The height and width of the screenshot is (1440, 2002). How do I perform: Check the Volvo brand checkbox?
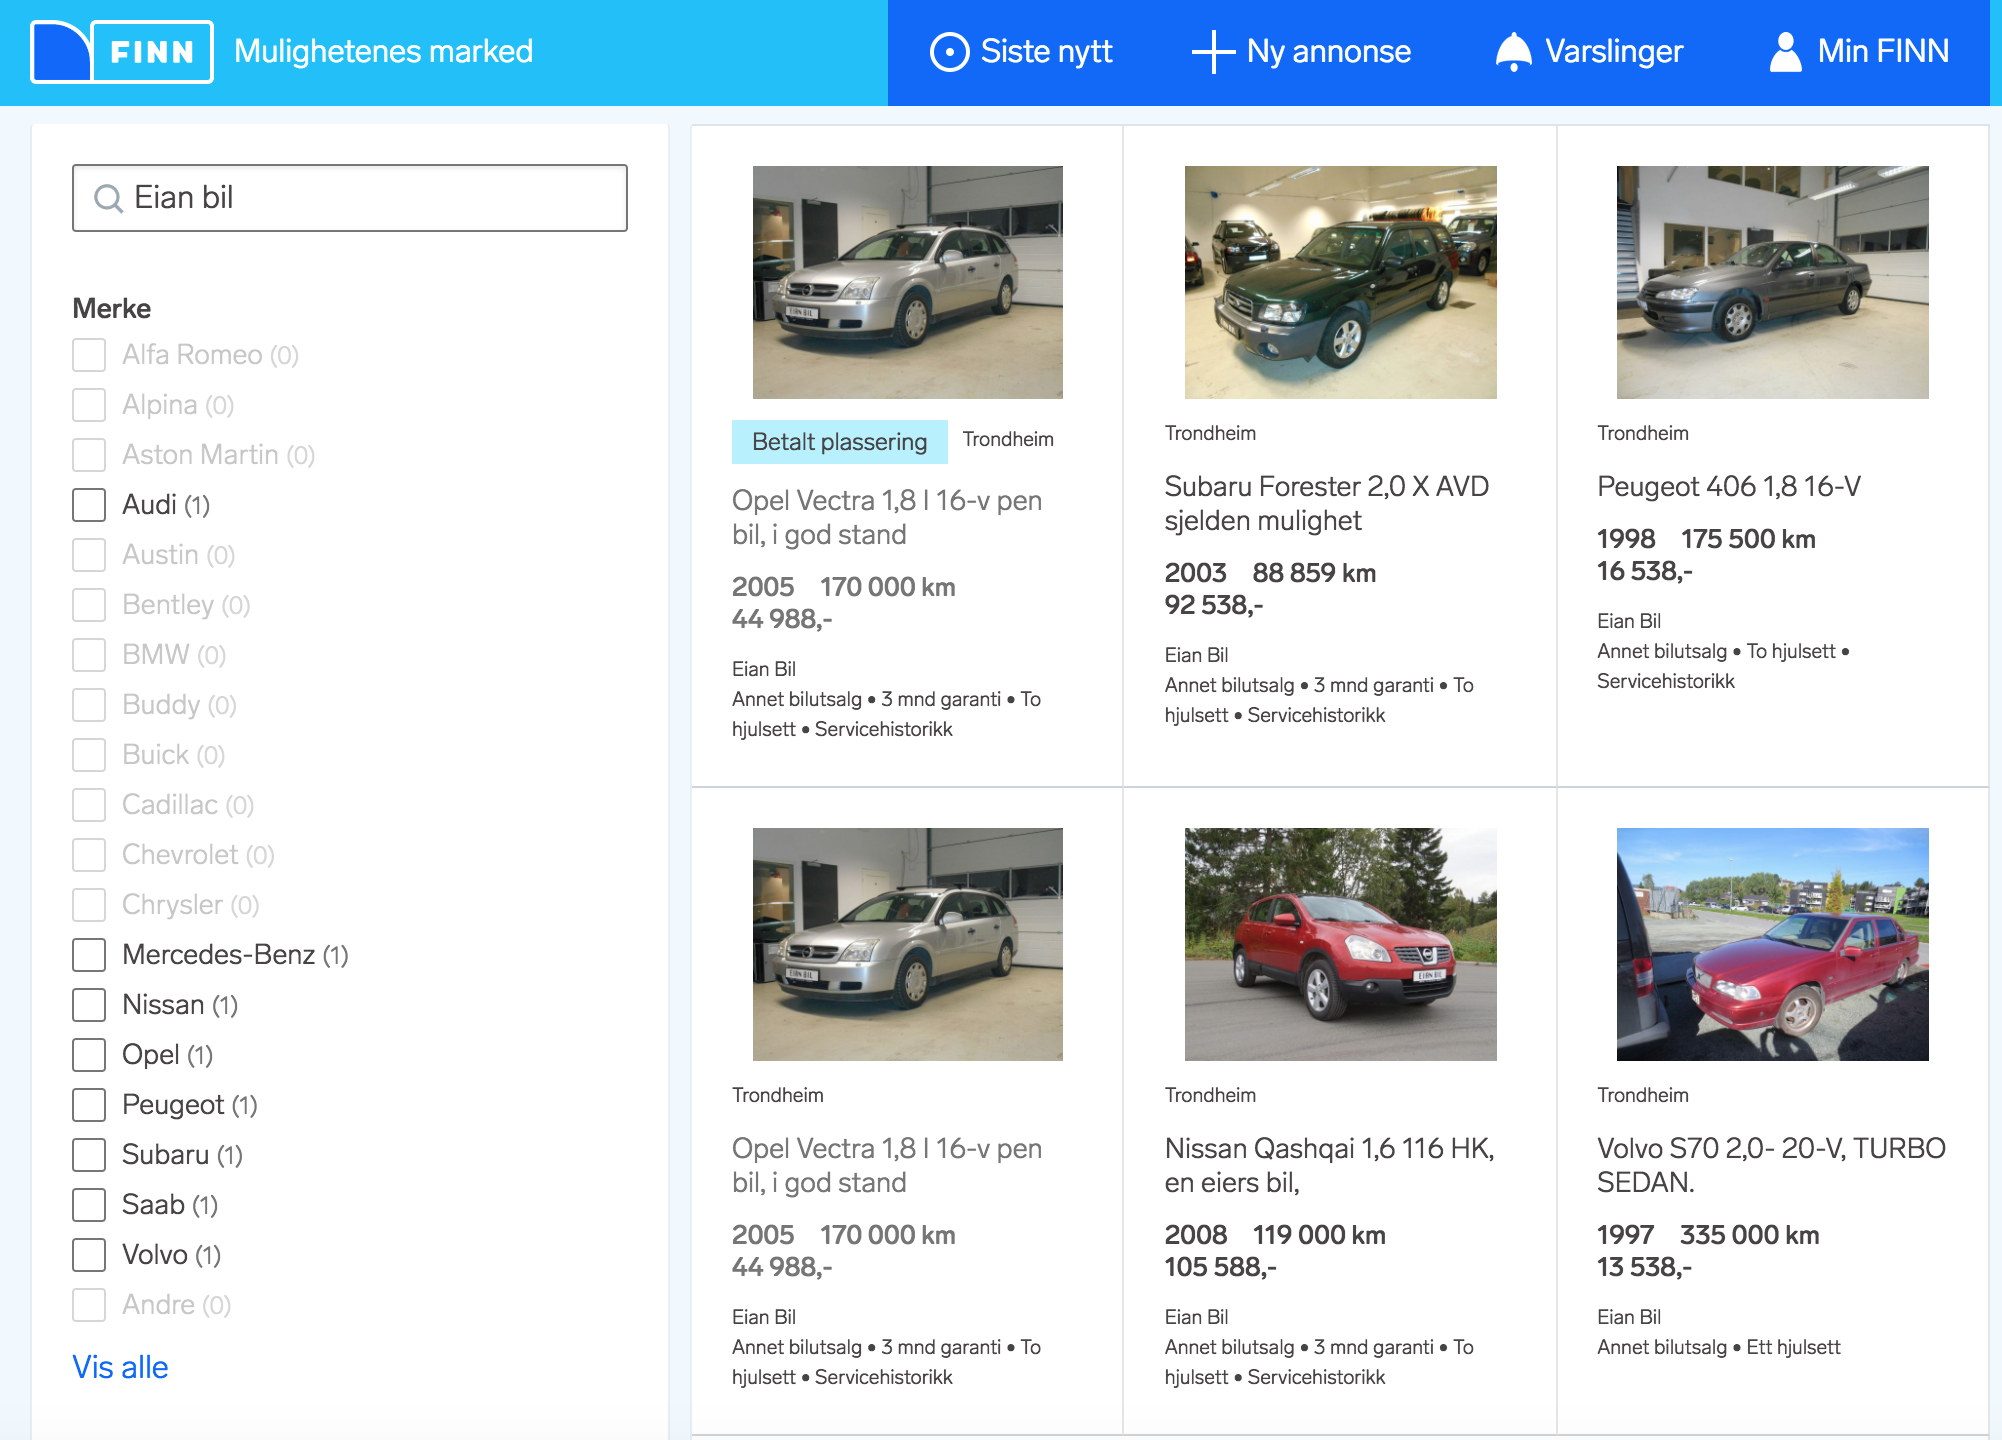click(89, 1255)
